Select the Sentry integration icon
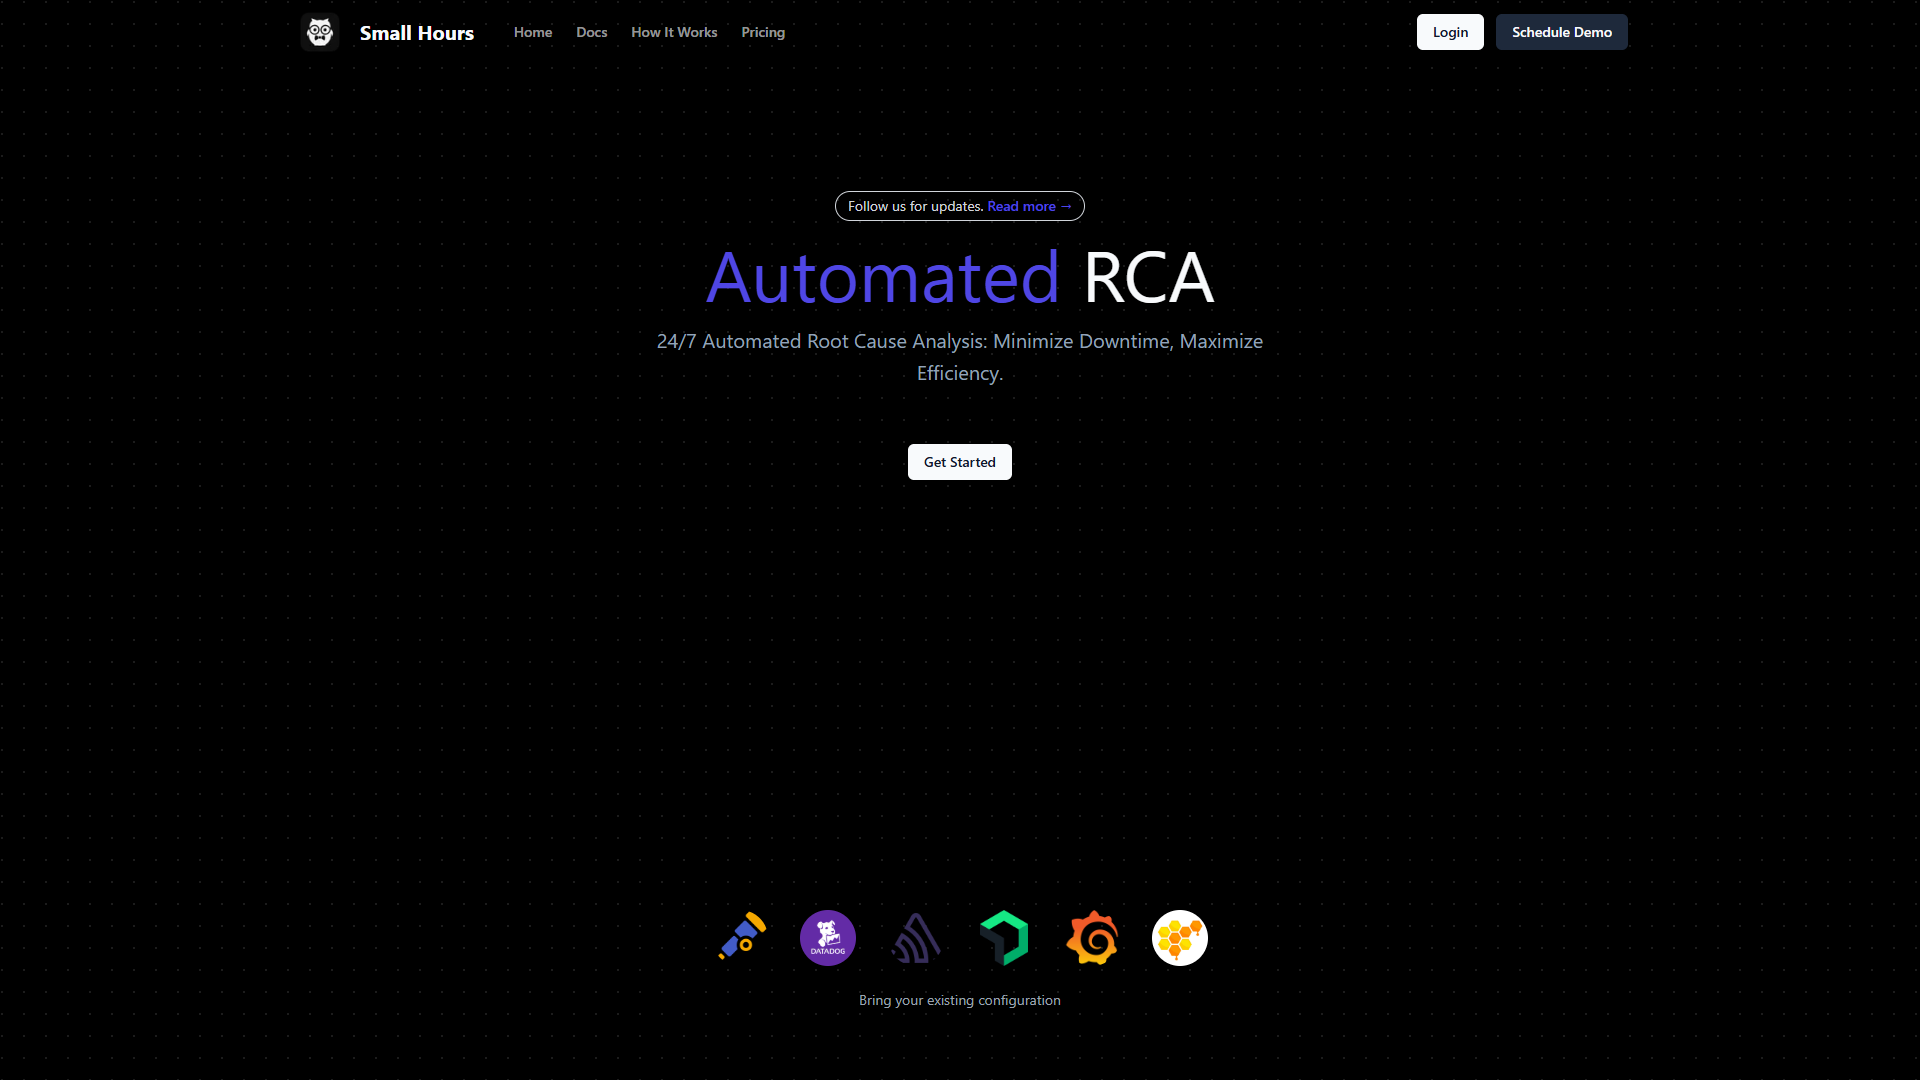Screen dimensions: 1920x1080 point(916,938)
